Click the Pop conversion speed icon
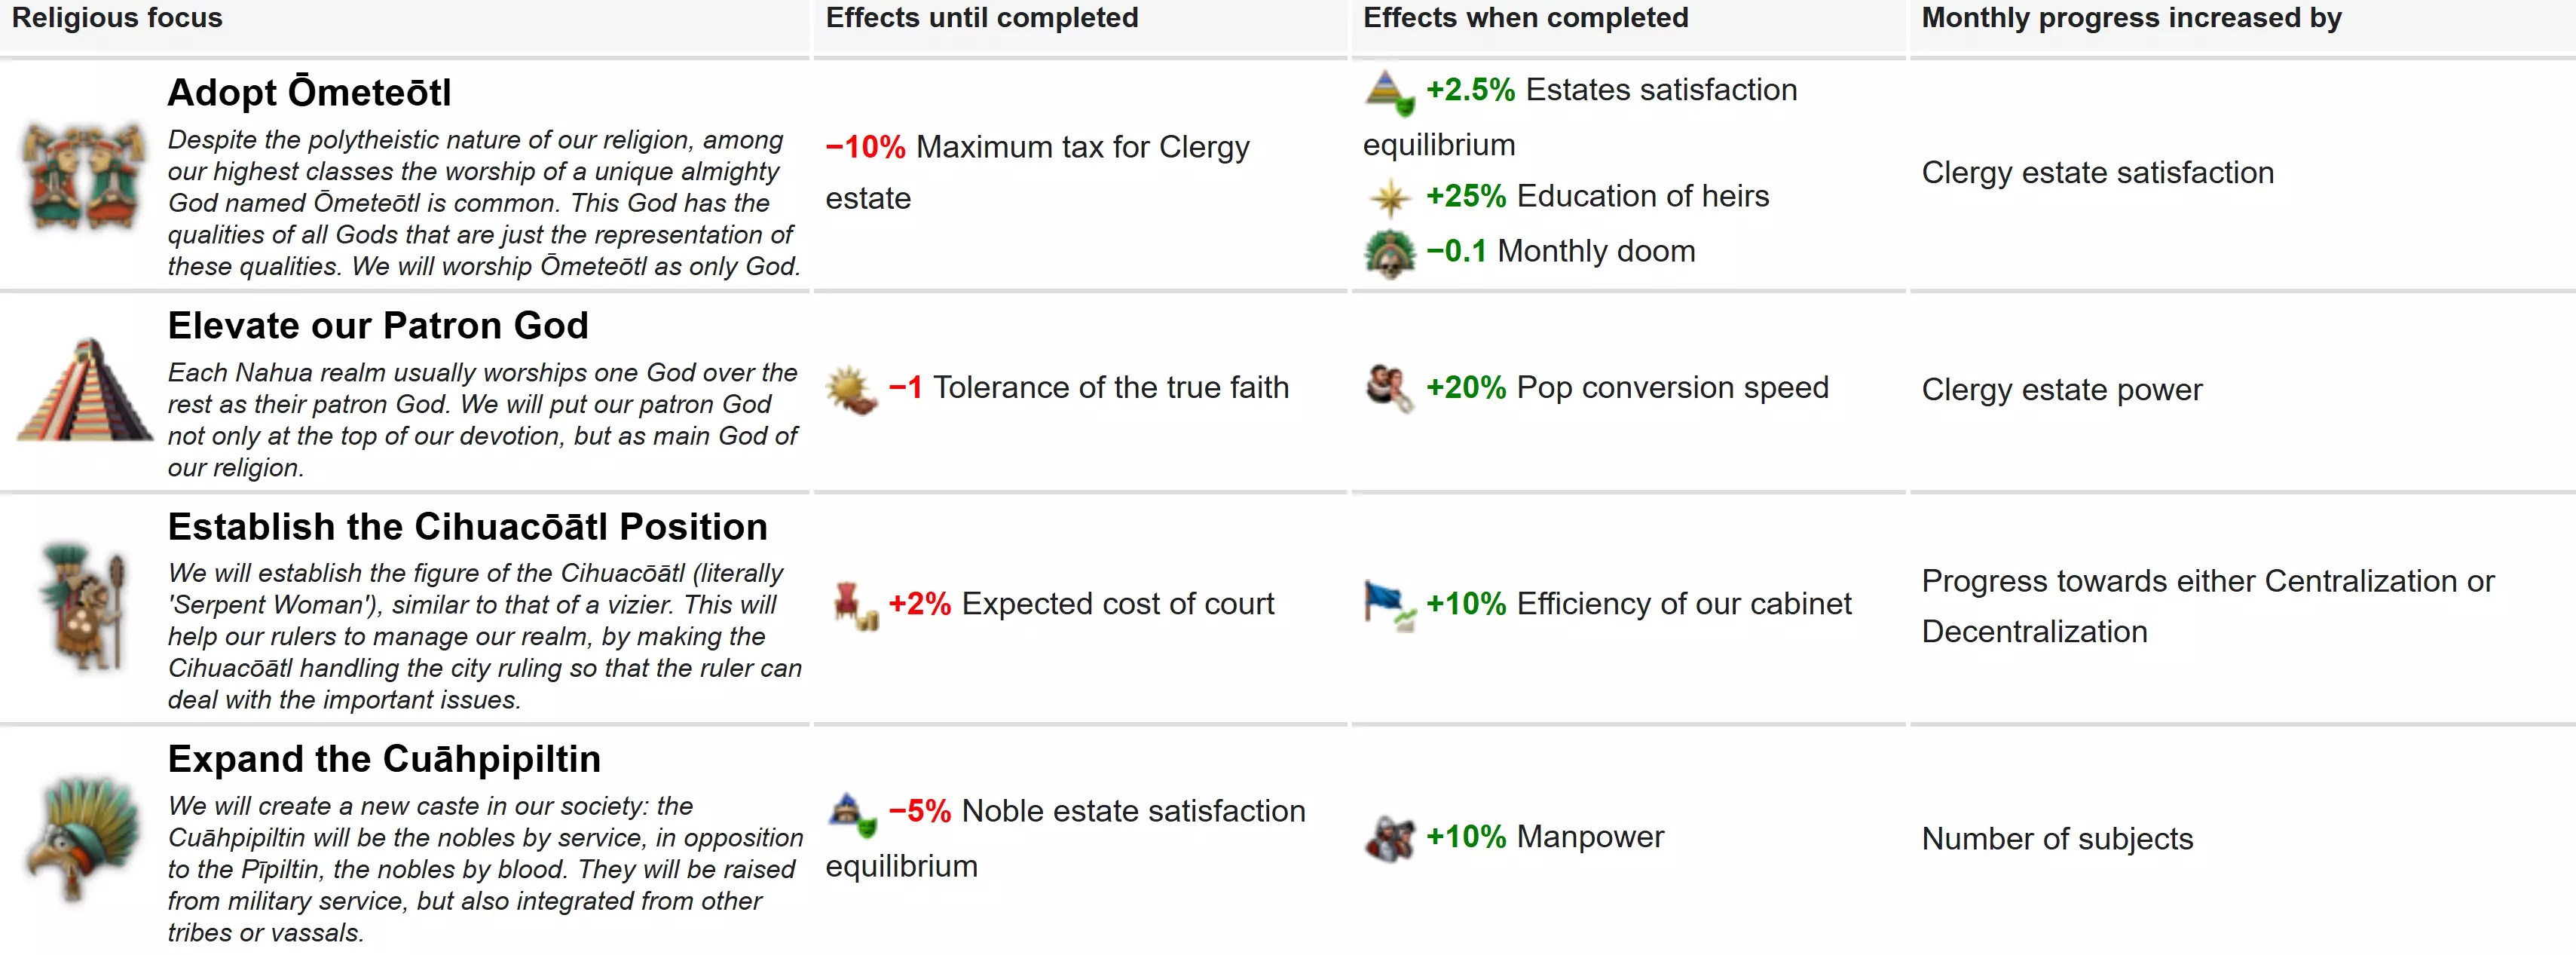Image resolution: width=2576 pixels, height=955 pixels. pos(1389,389)
